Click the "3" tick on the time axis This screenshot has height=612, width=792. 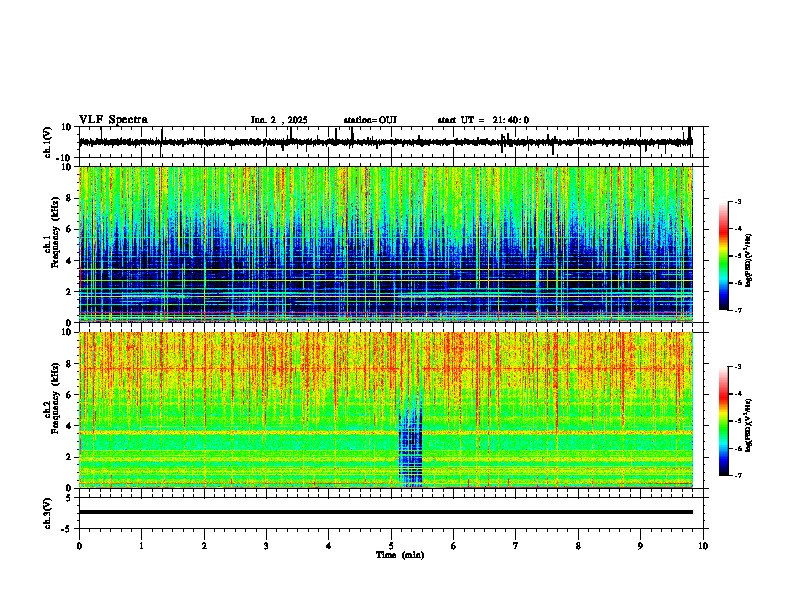click(266, 546)
